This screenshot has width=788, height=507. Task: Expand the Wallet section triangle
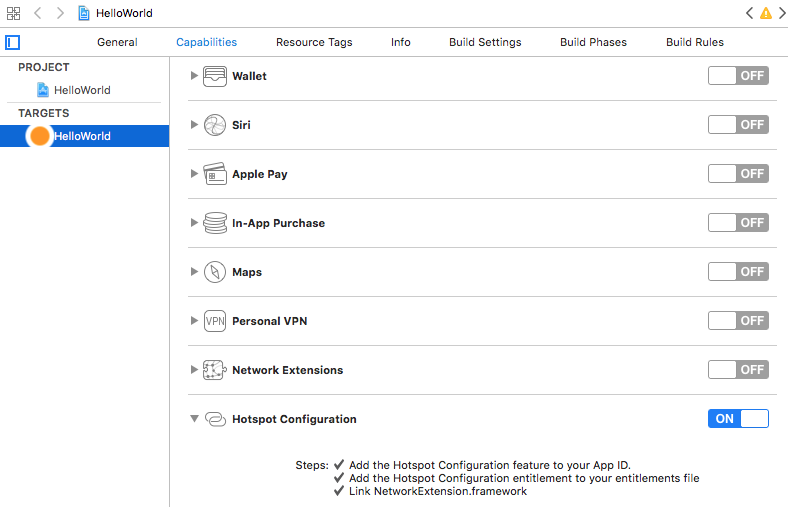pos(194,76)
